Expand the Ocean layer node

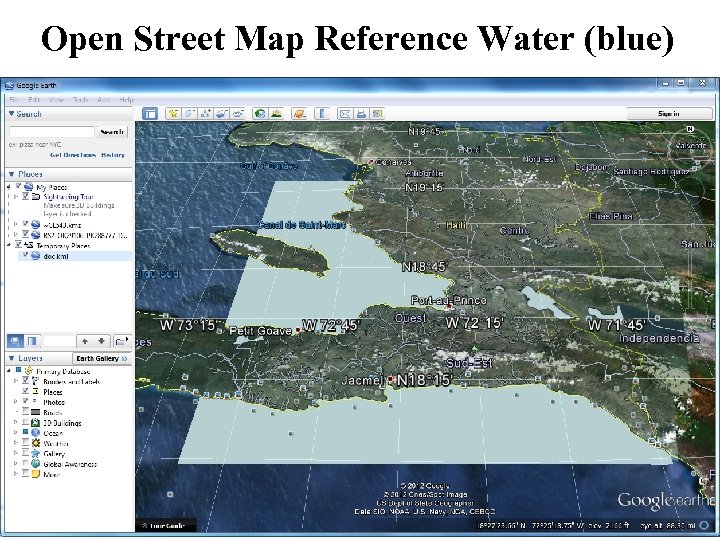[16, 433]
